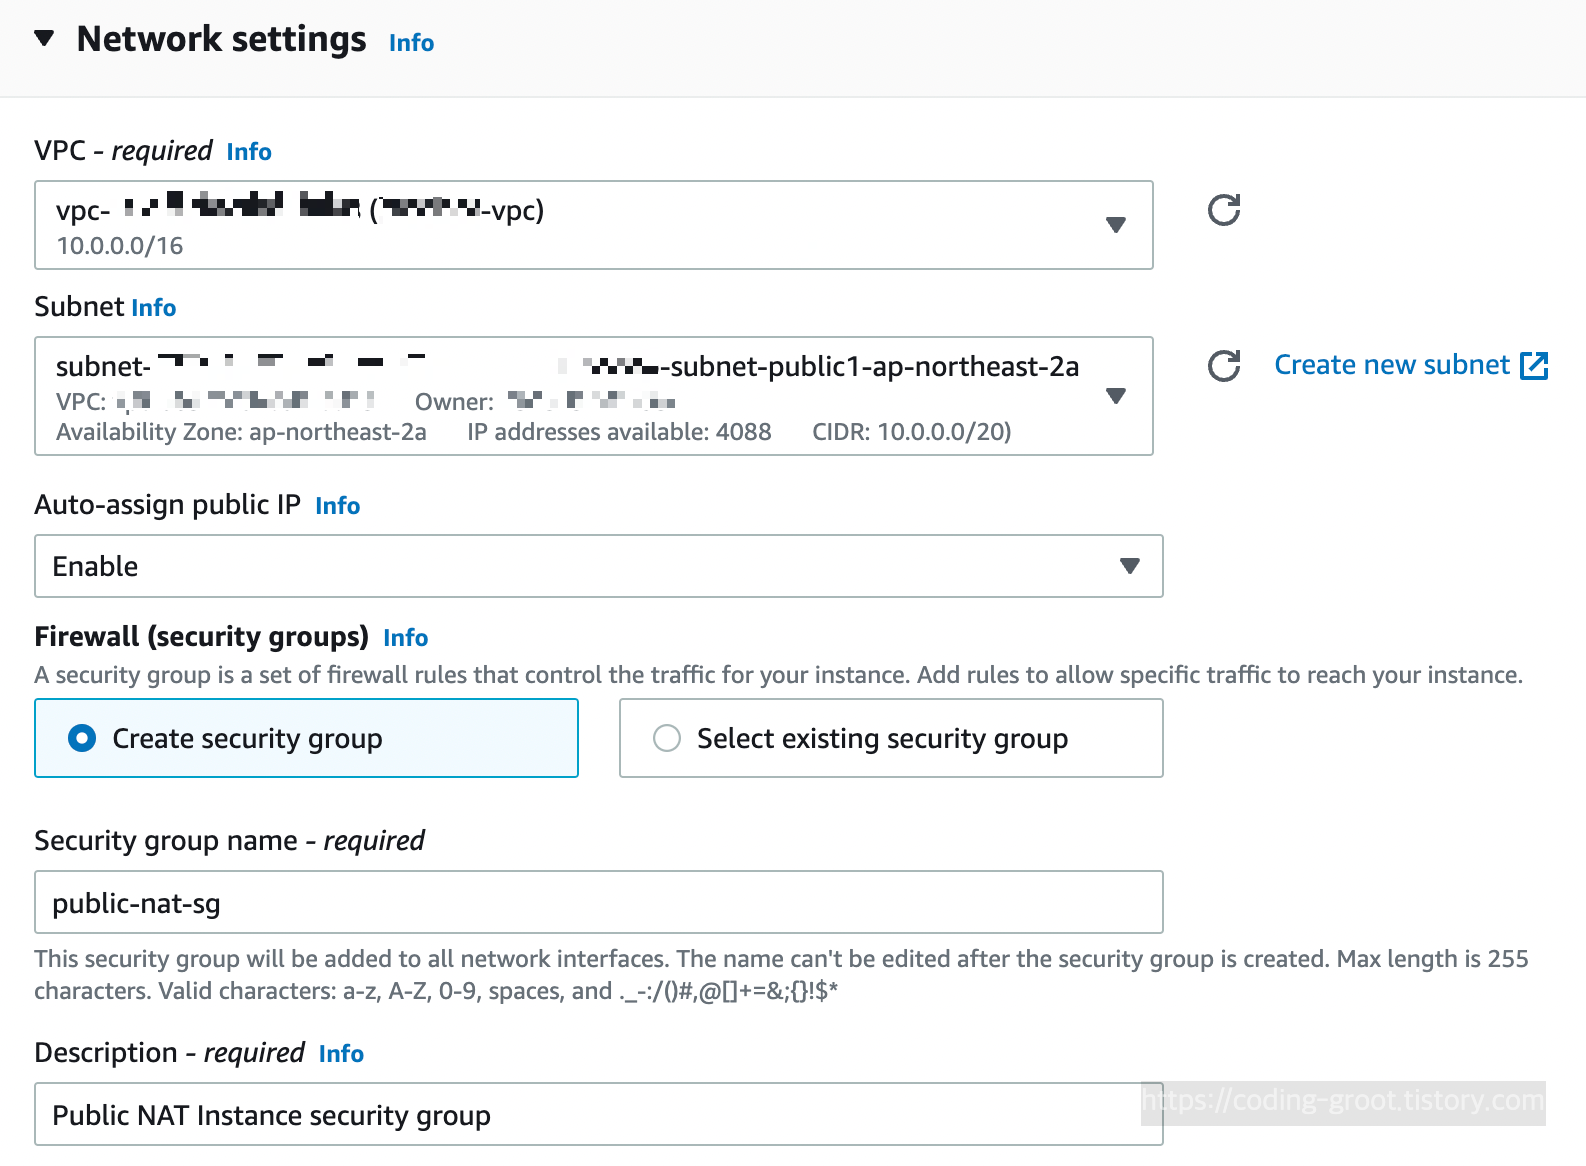Open the Auto-assign public IP dropdown

[599, 566]
